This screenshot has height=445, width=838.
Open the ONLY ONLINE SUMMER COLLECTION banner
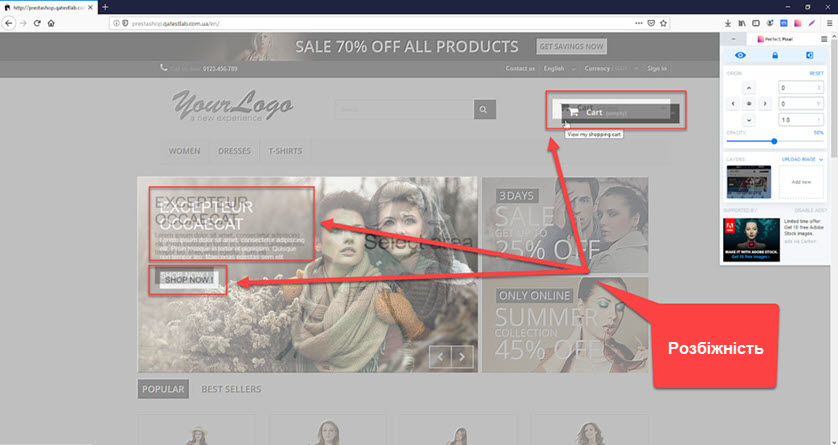(x=565, y=324)
